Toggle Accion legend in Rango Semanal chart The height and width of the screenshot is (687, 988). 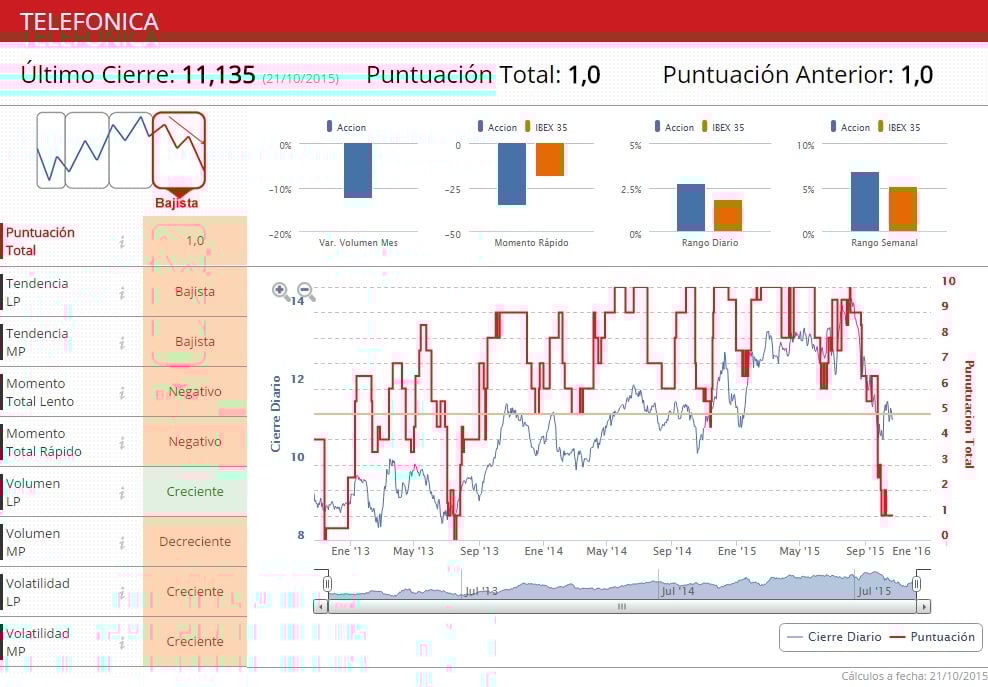click(850, 127)
